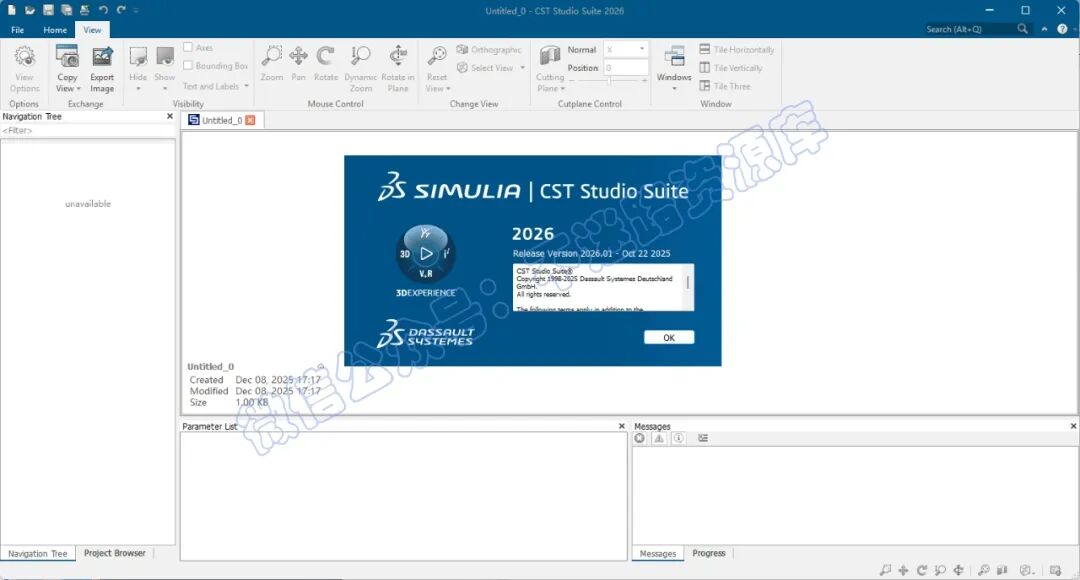Select the Pan mouse control tool
The width and height of the screenshot is (1080, 580).
pyautogui.click(x=298, y=63)
